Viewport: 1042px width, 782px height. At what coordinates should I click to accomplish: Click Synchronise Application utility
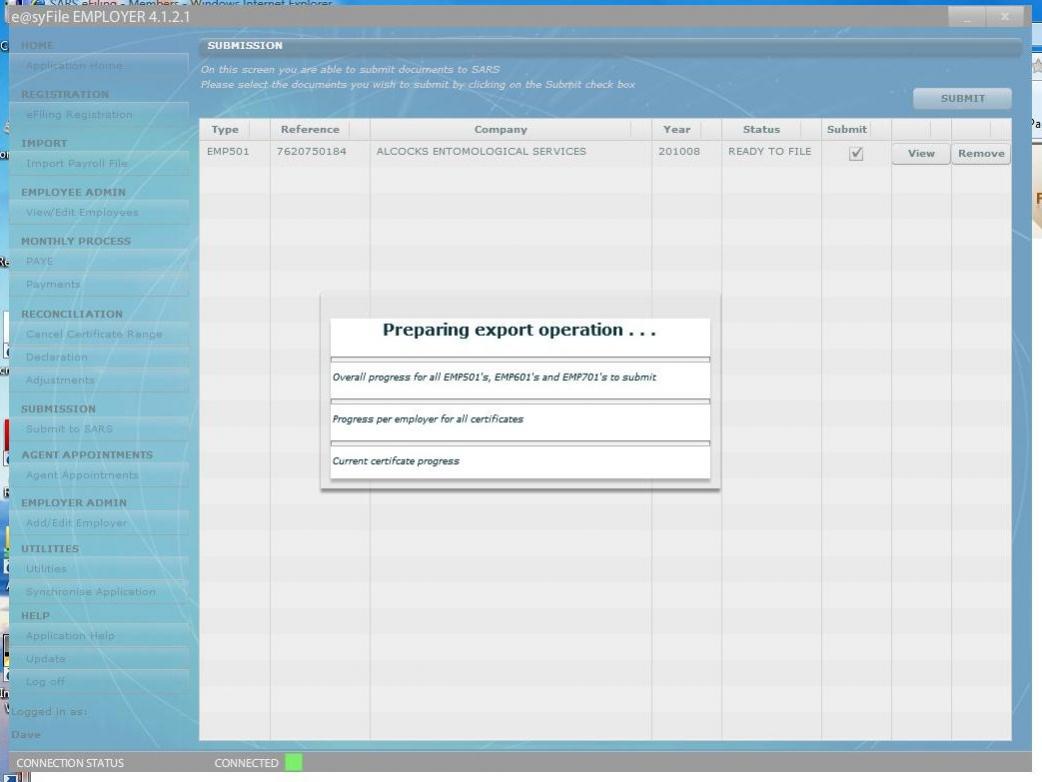point(91,592)
